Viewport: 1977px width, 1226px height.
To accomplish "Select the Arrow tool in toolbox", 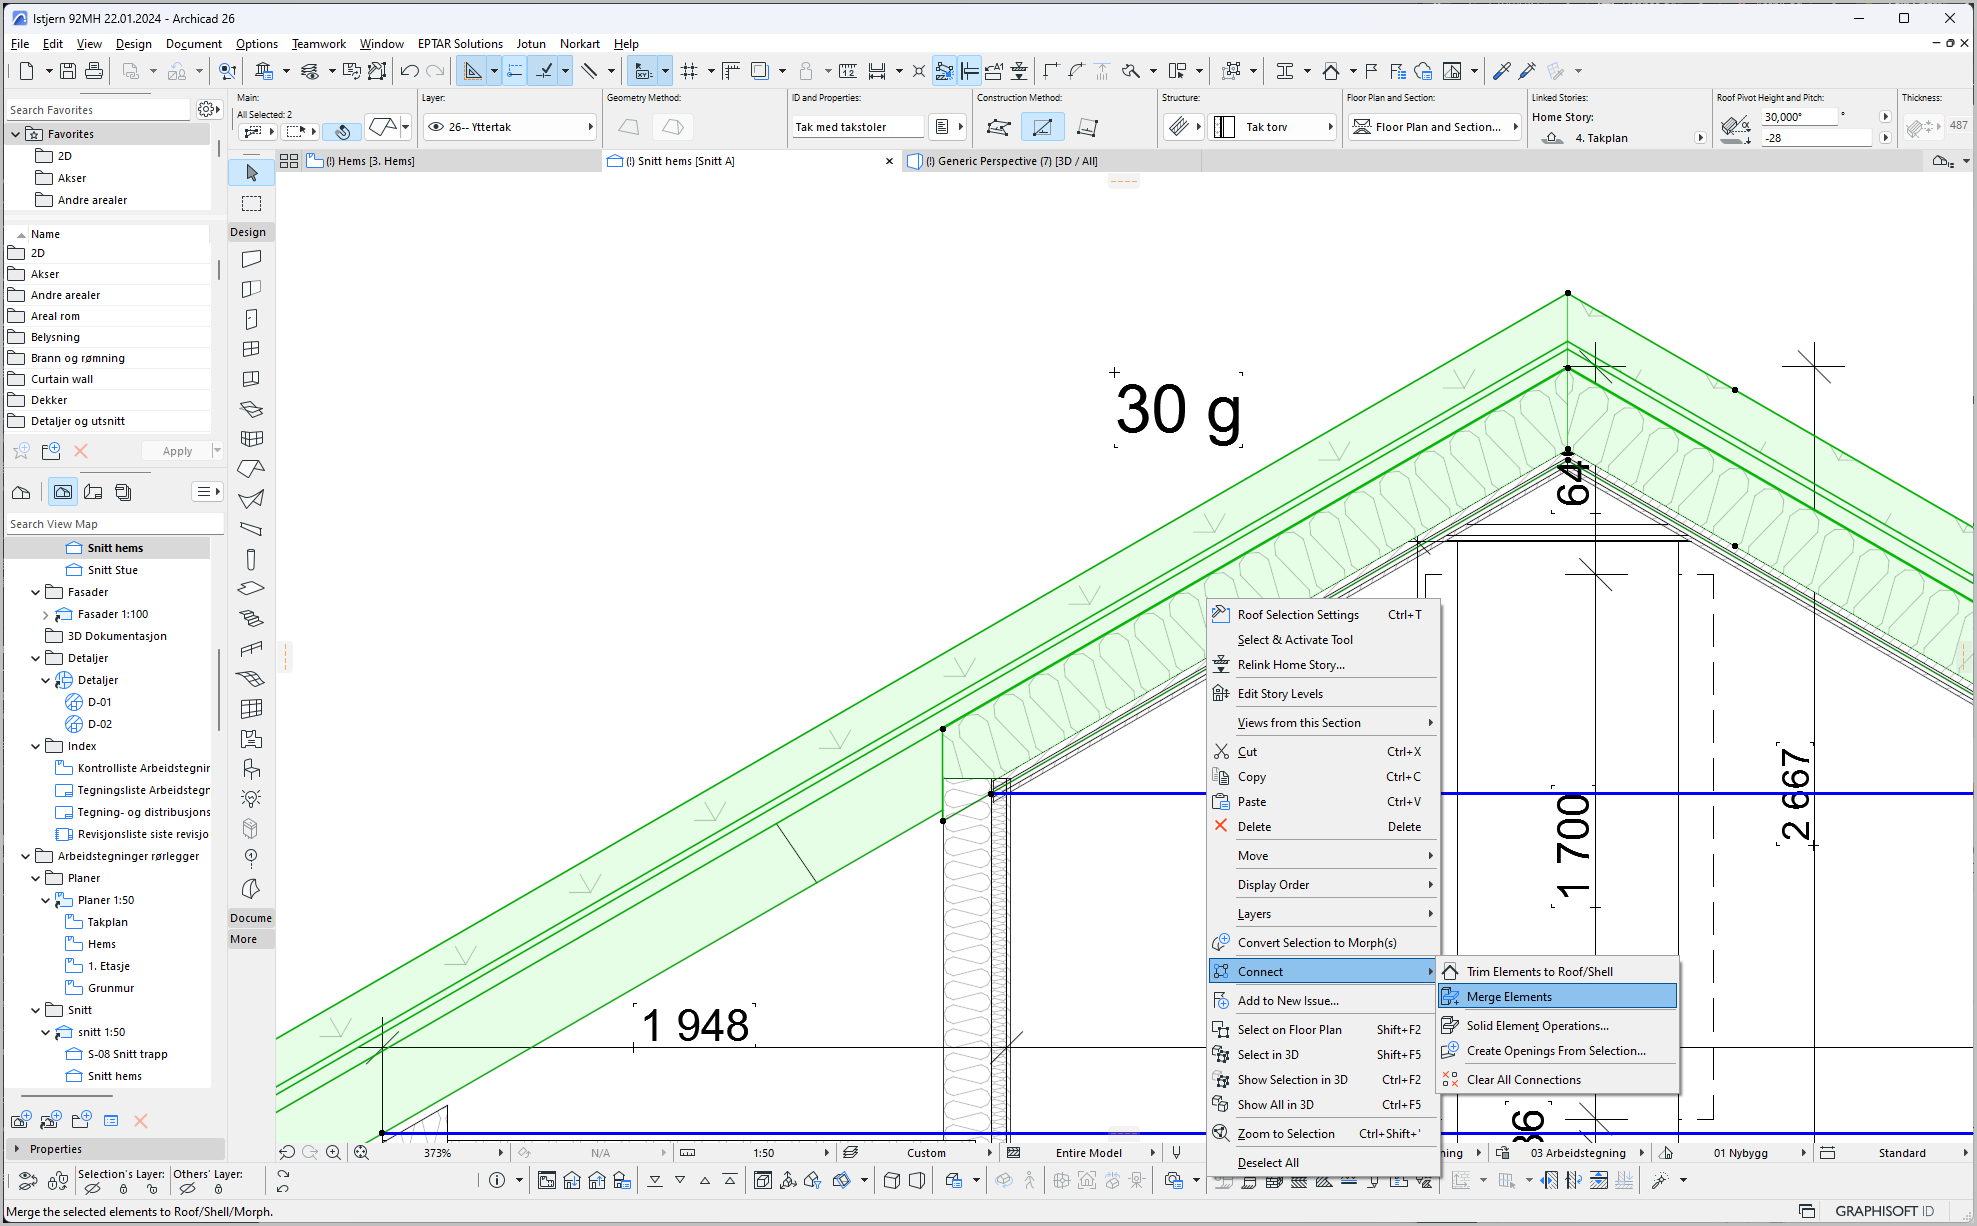I will click(x=251, y=173).
